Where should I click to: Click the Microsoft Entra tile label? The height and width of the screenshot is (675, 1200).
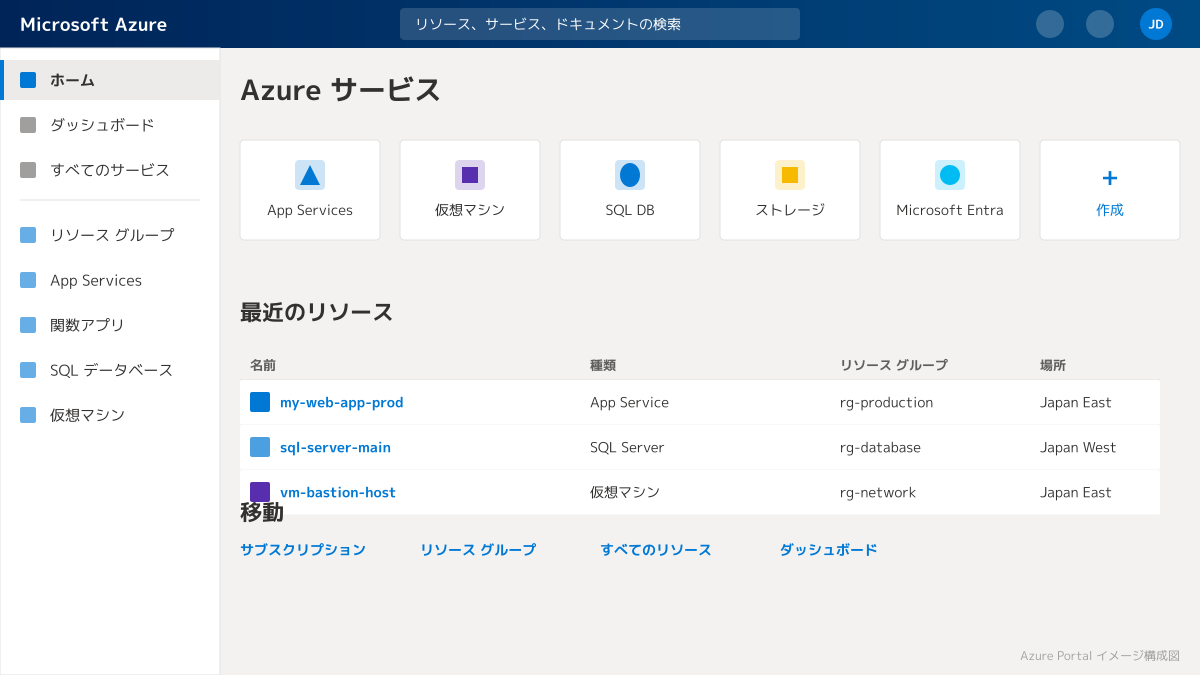tap(950, 210)
